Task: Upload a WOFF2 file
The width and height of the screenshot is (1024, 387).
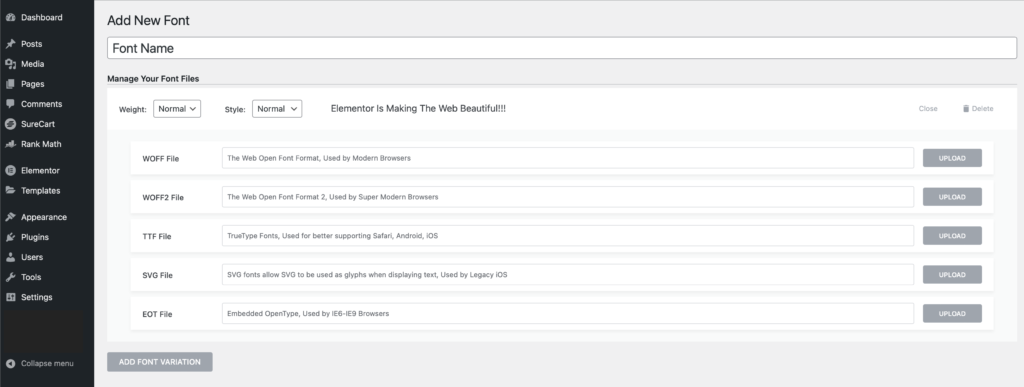Action: (x=952, y=197)
